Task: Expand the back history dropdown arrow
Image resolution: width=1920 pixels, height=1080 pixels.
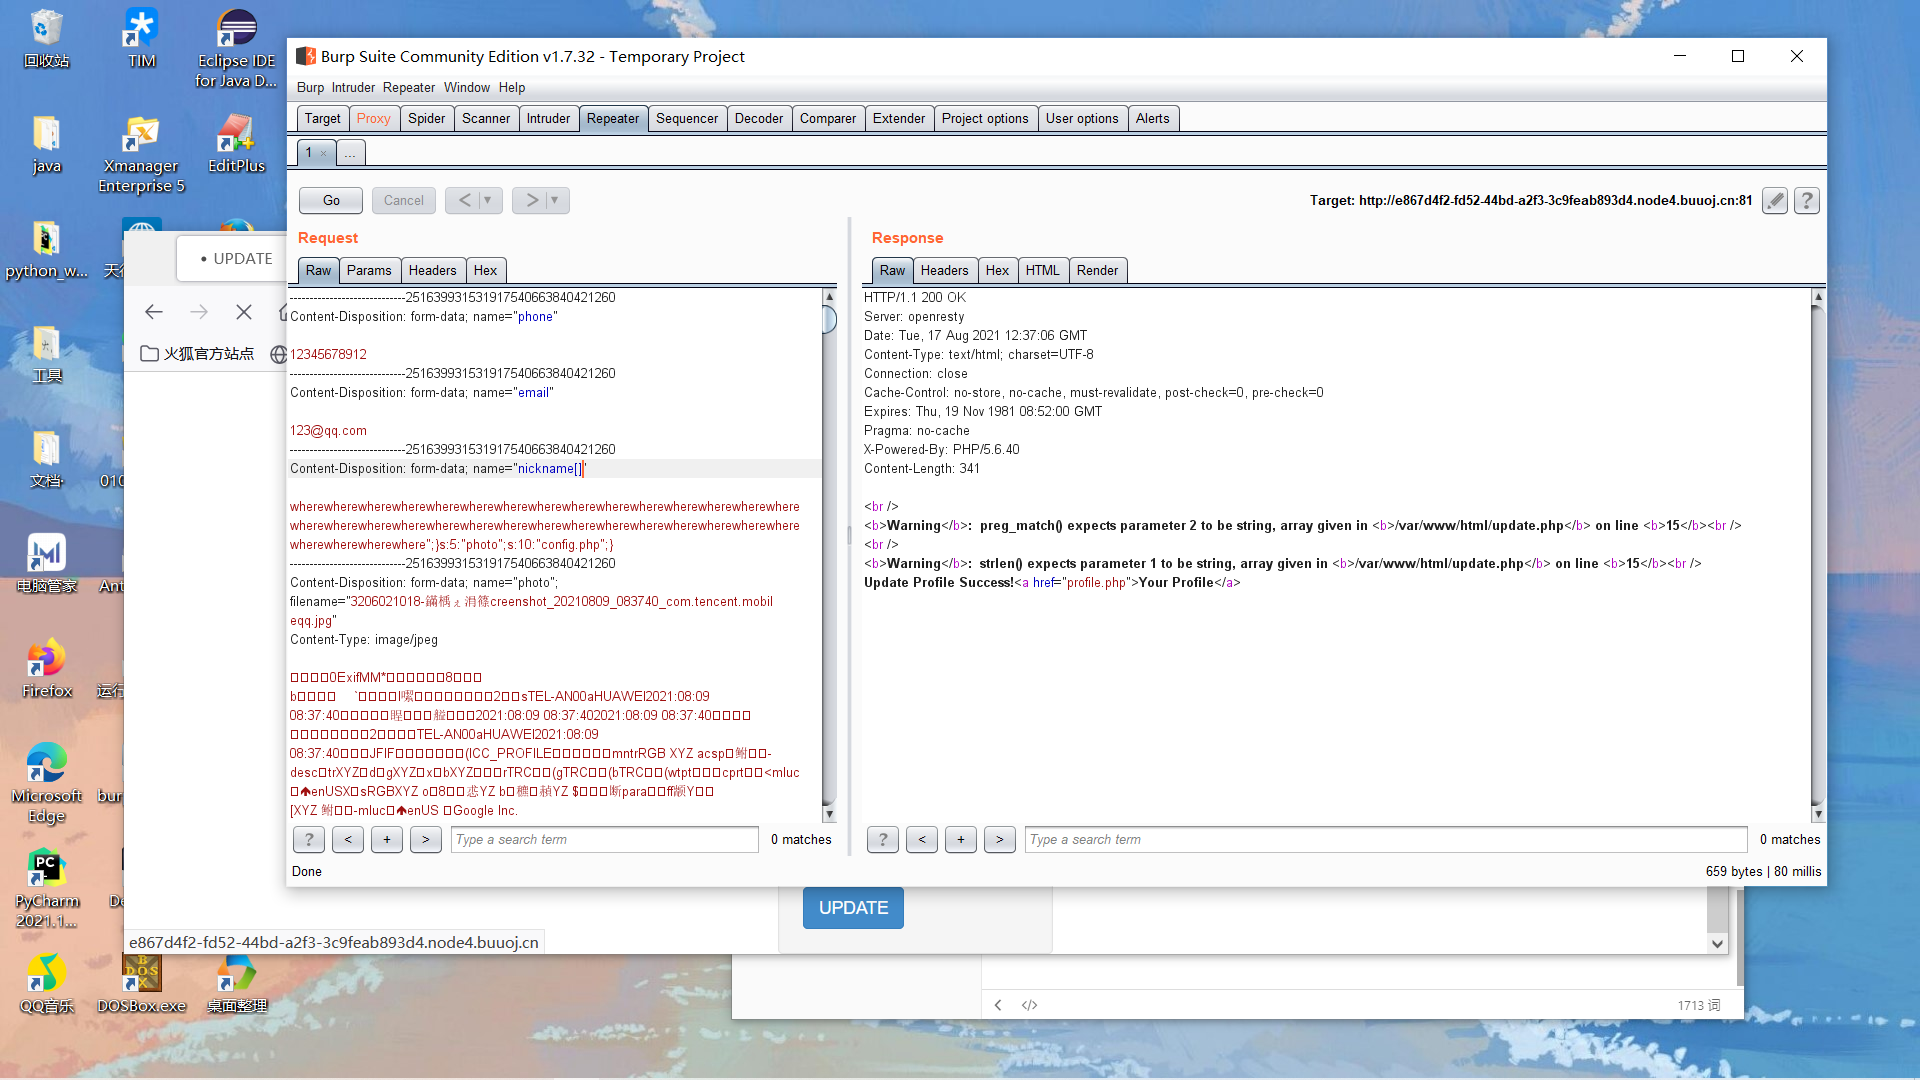Action: tap(488, 200)
